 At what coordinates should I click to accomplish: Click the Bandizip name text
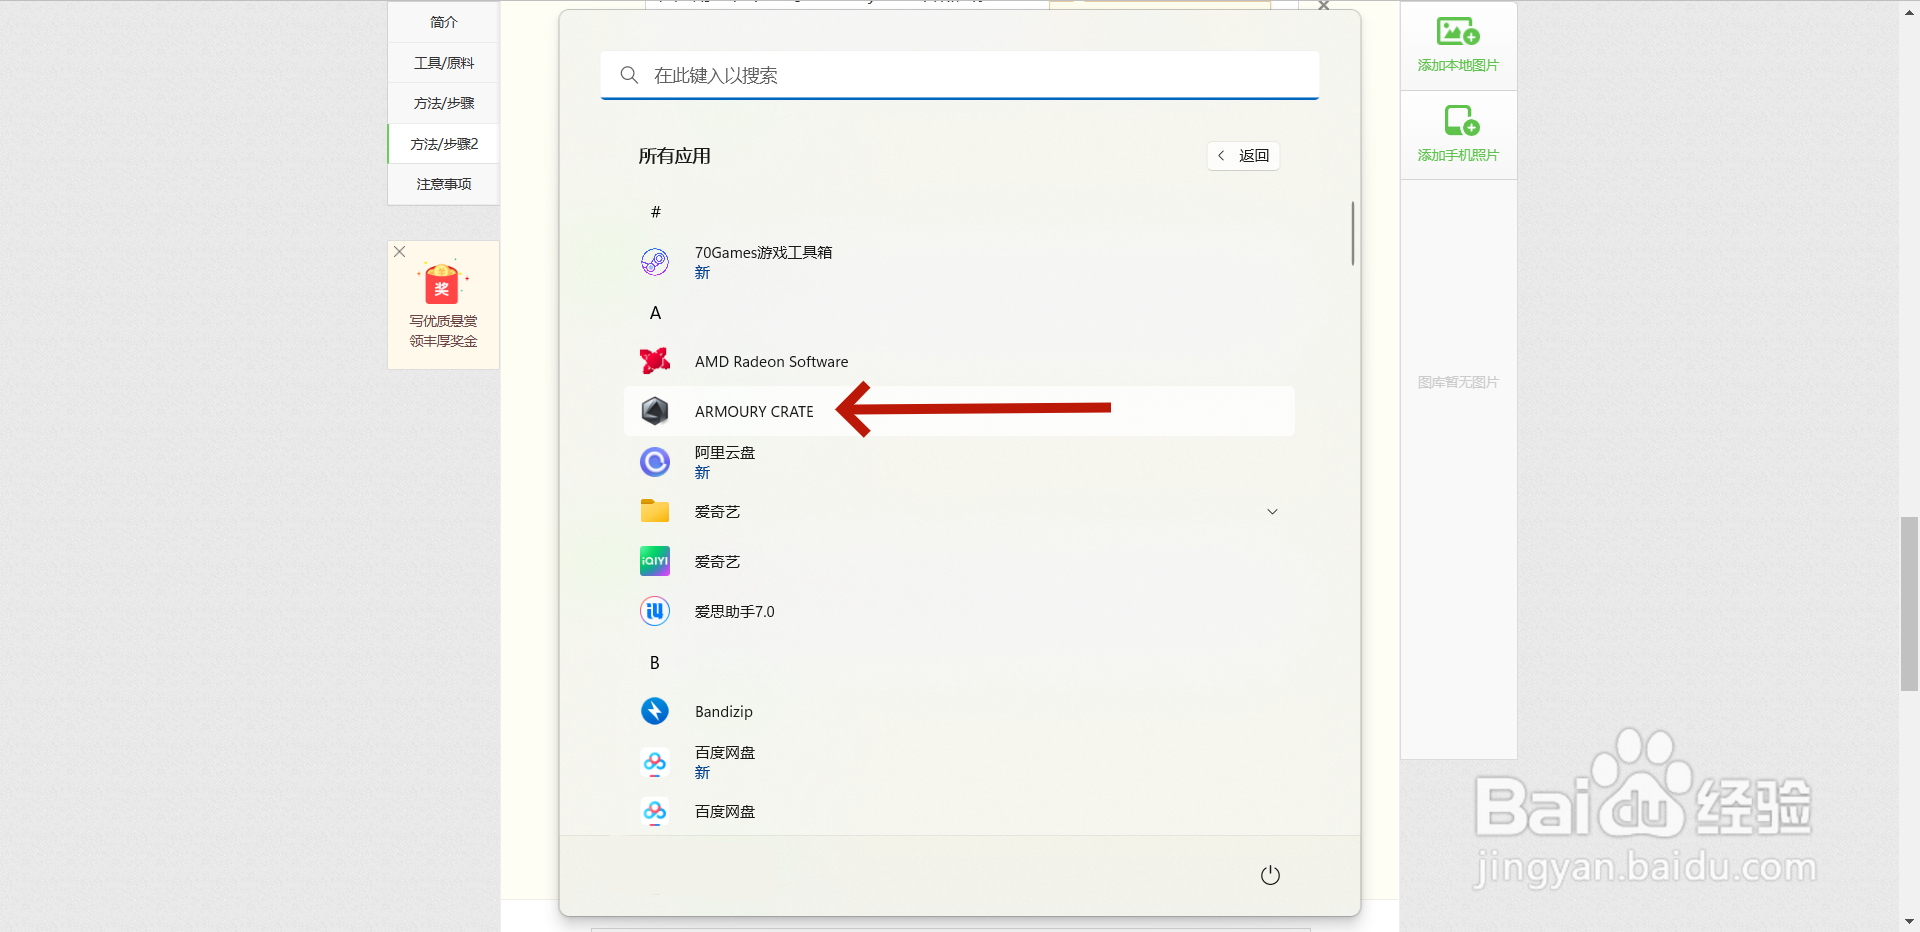pos(724,712)
